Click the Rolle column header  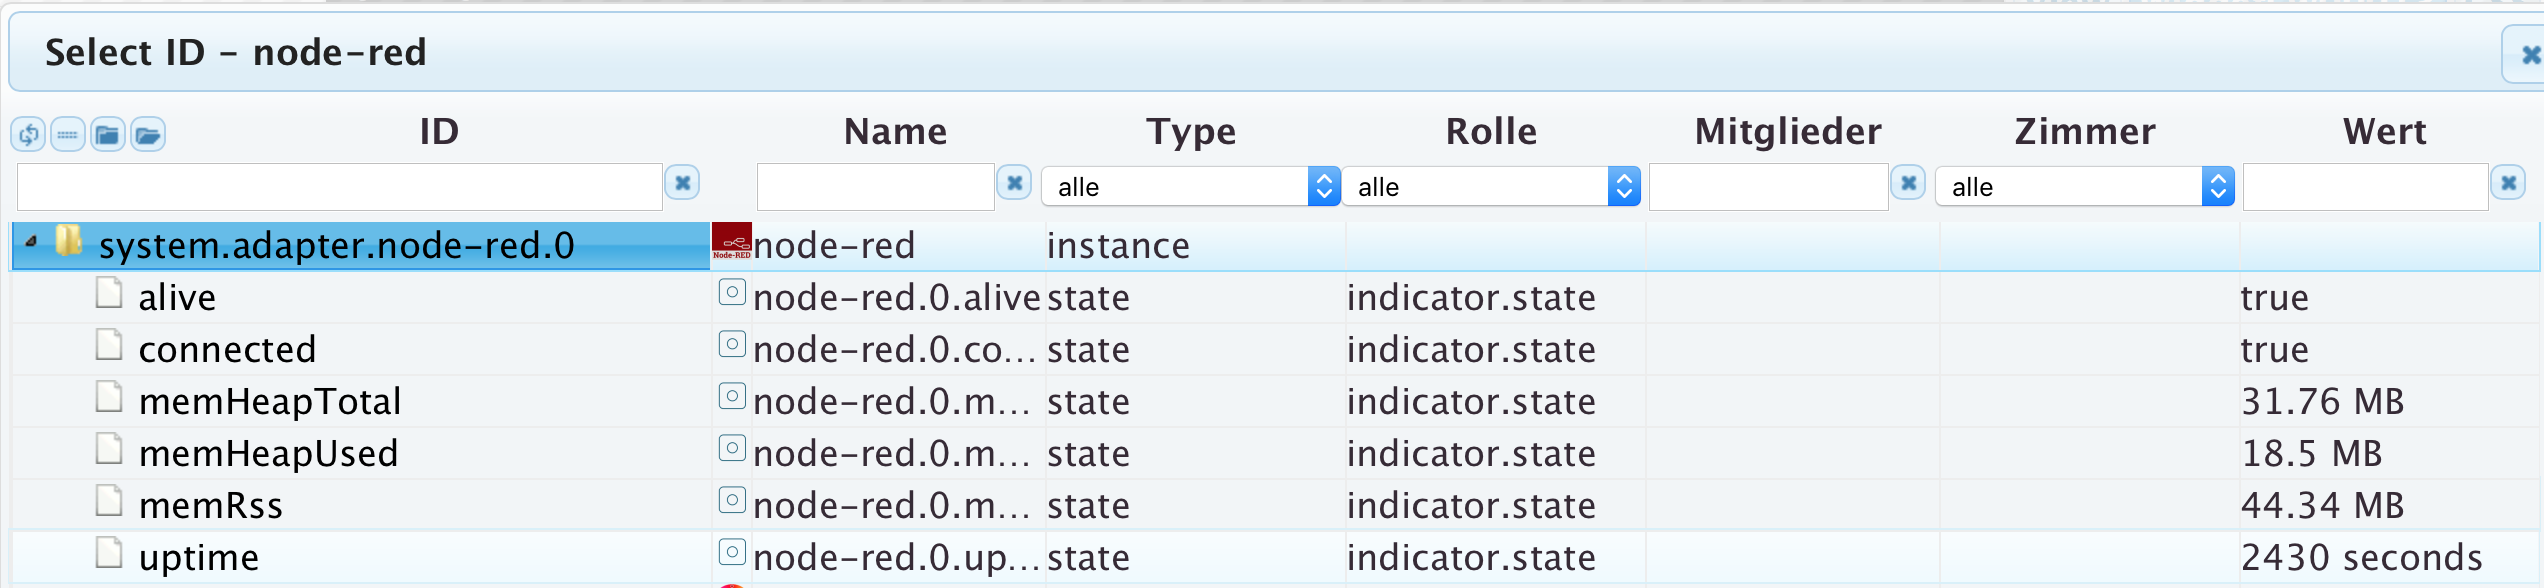[1491, 132]
